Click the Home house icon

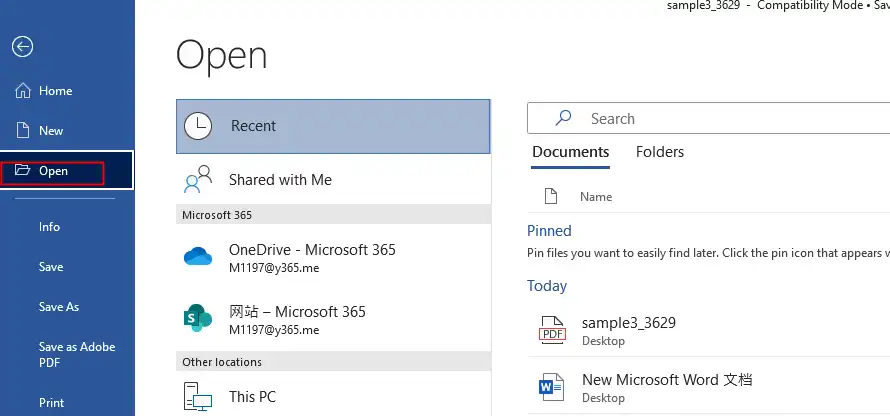[23, 91]
